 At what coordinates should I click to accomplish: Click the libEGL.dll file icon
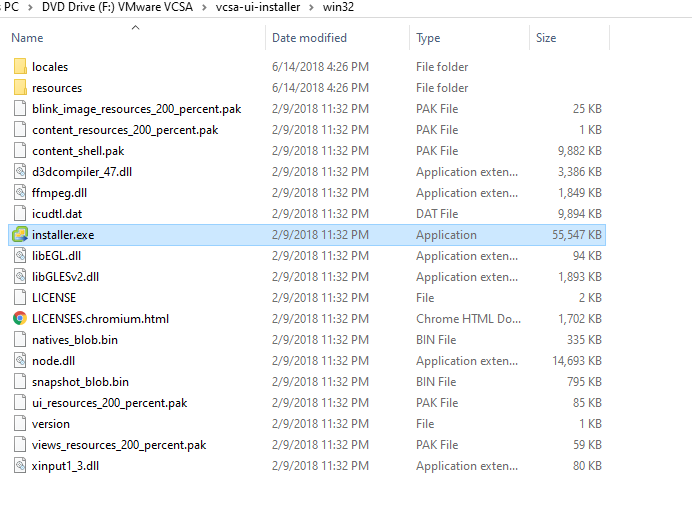tap(20, 255)
